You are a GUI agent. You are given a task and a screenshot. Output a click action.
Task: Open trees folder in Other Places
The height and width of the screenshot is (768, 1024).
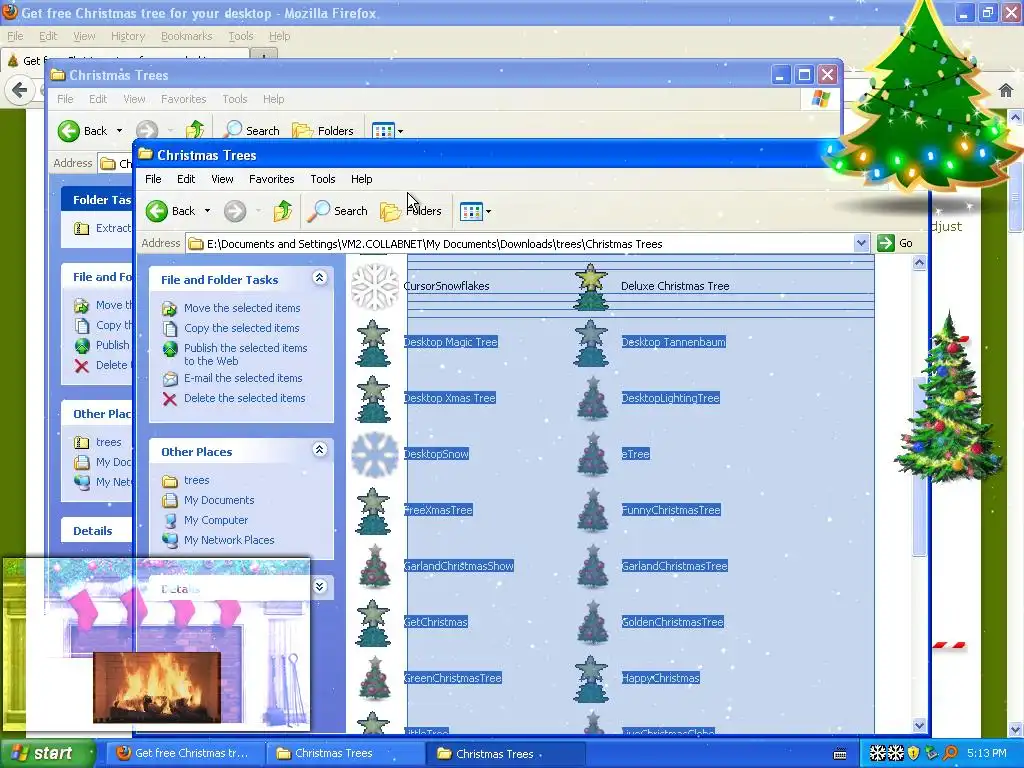[x=196, y=480]
